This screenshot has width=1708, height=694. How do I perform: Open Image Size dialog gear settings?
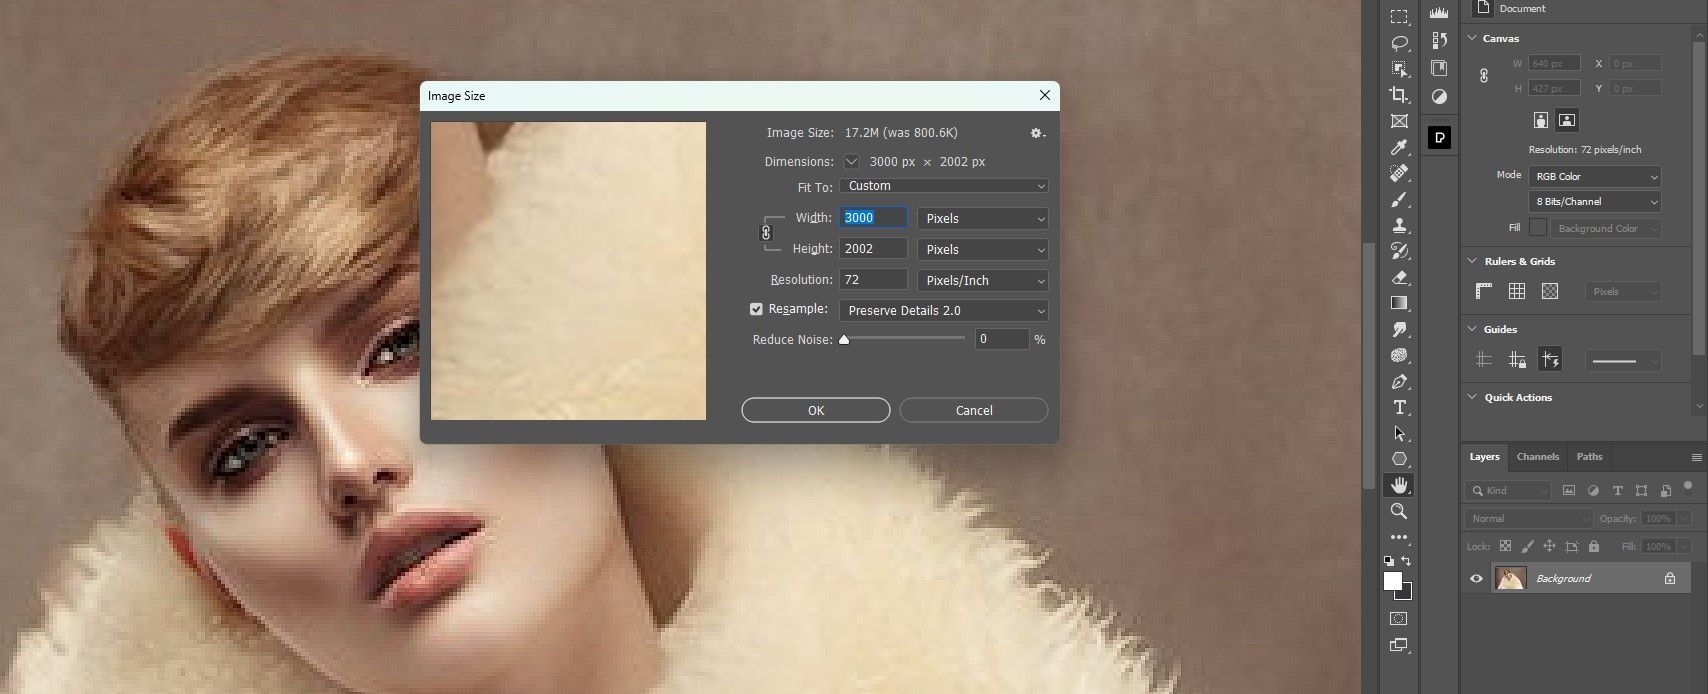(1038, 133)
